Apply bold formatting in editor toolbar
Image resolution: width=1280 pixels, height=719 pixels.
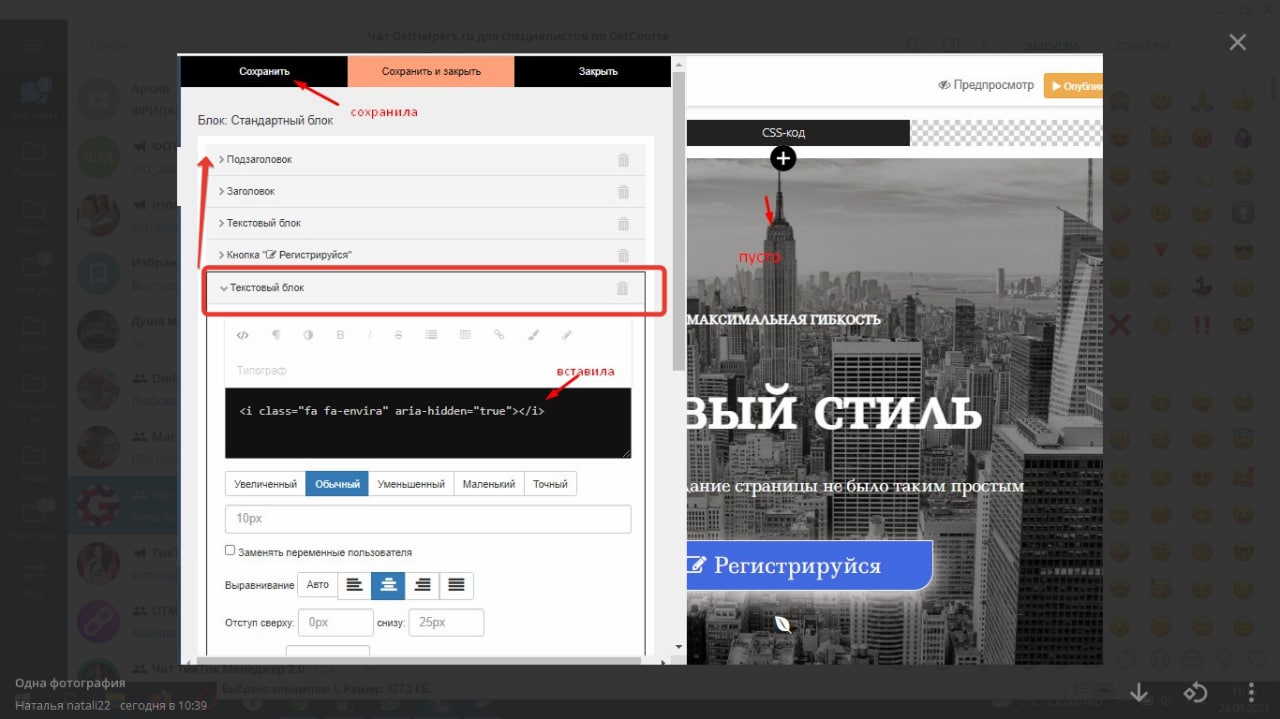pyautogui.click(x=340, y=335)
